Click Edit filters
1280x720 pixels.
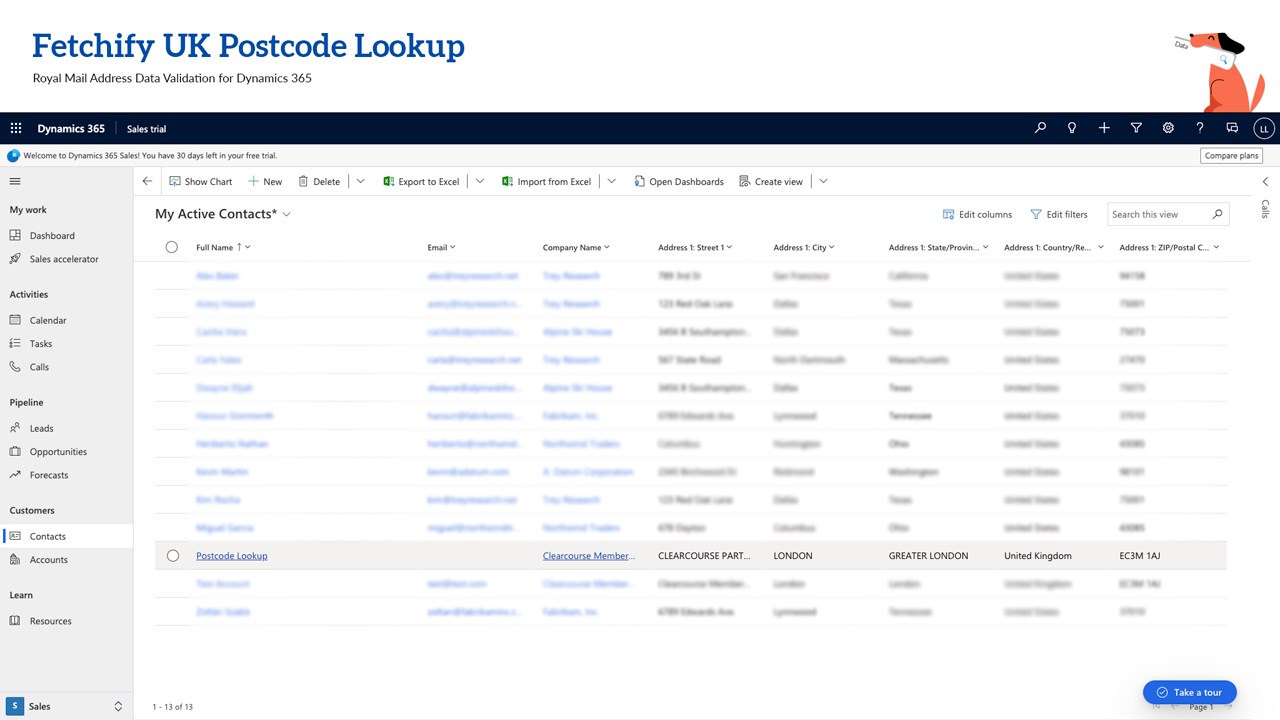[x=1059, y=214]
